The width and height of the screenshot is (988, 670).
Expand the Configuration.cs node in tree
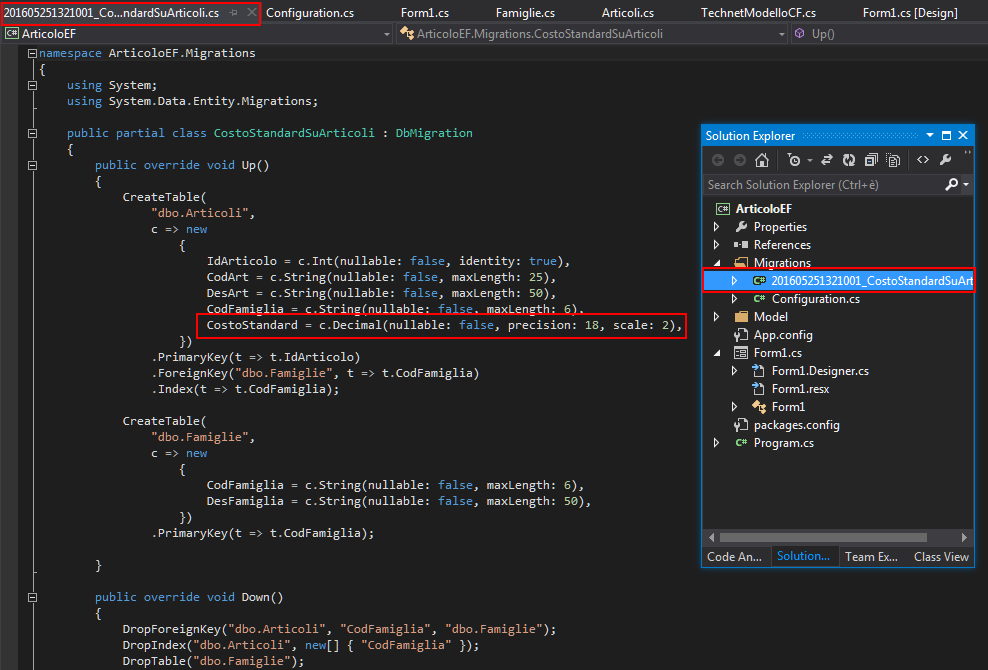(735, 299)
